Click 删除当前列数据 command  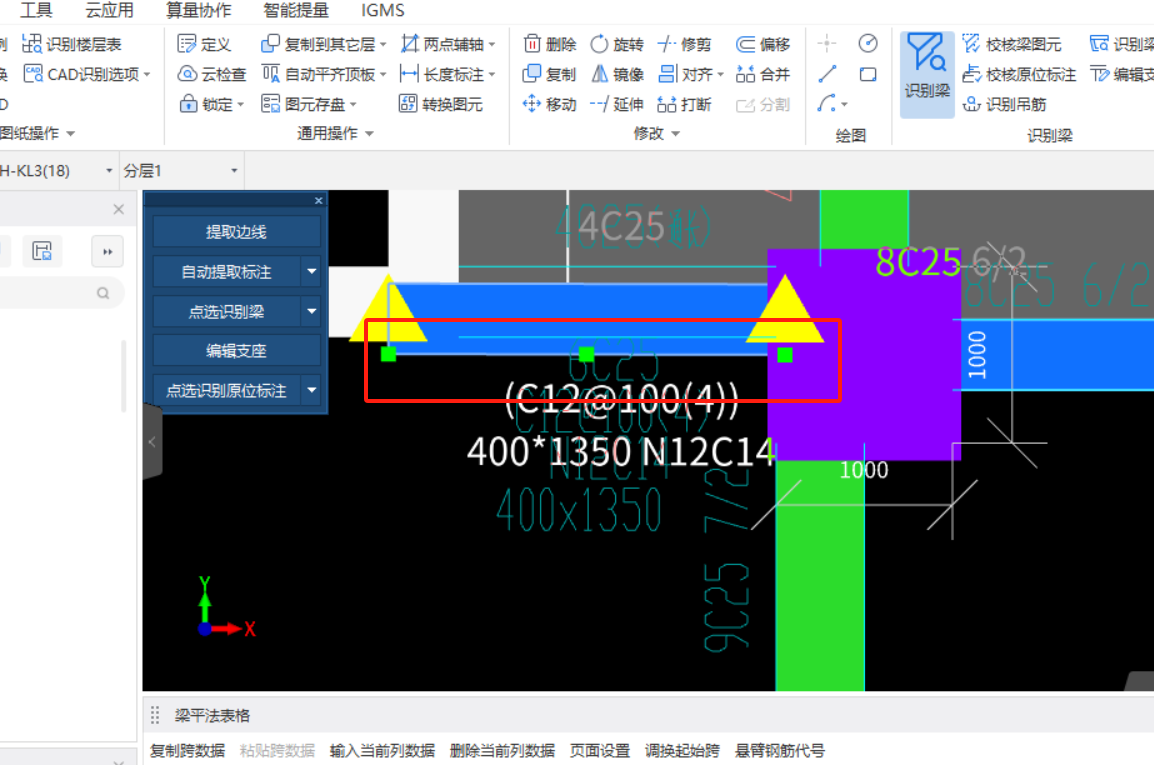[502, 750]
